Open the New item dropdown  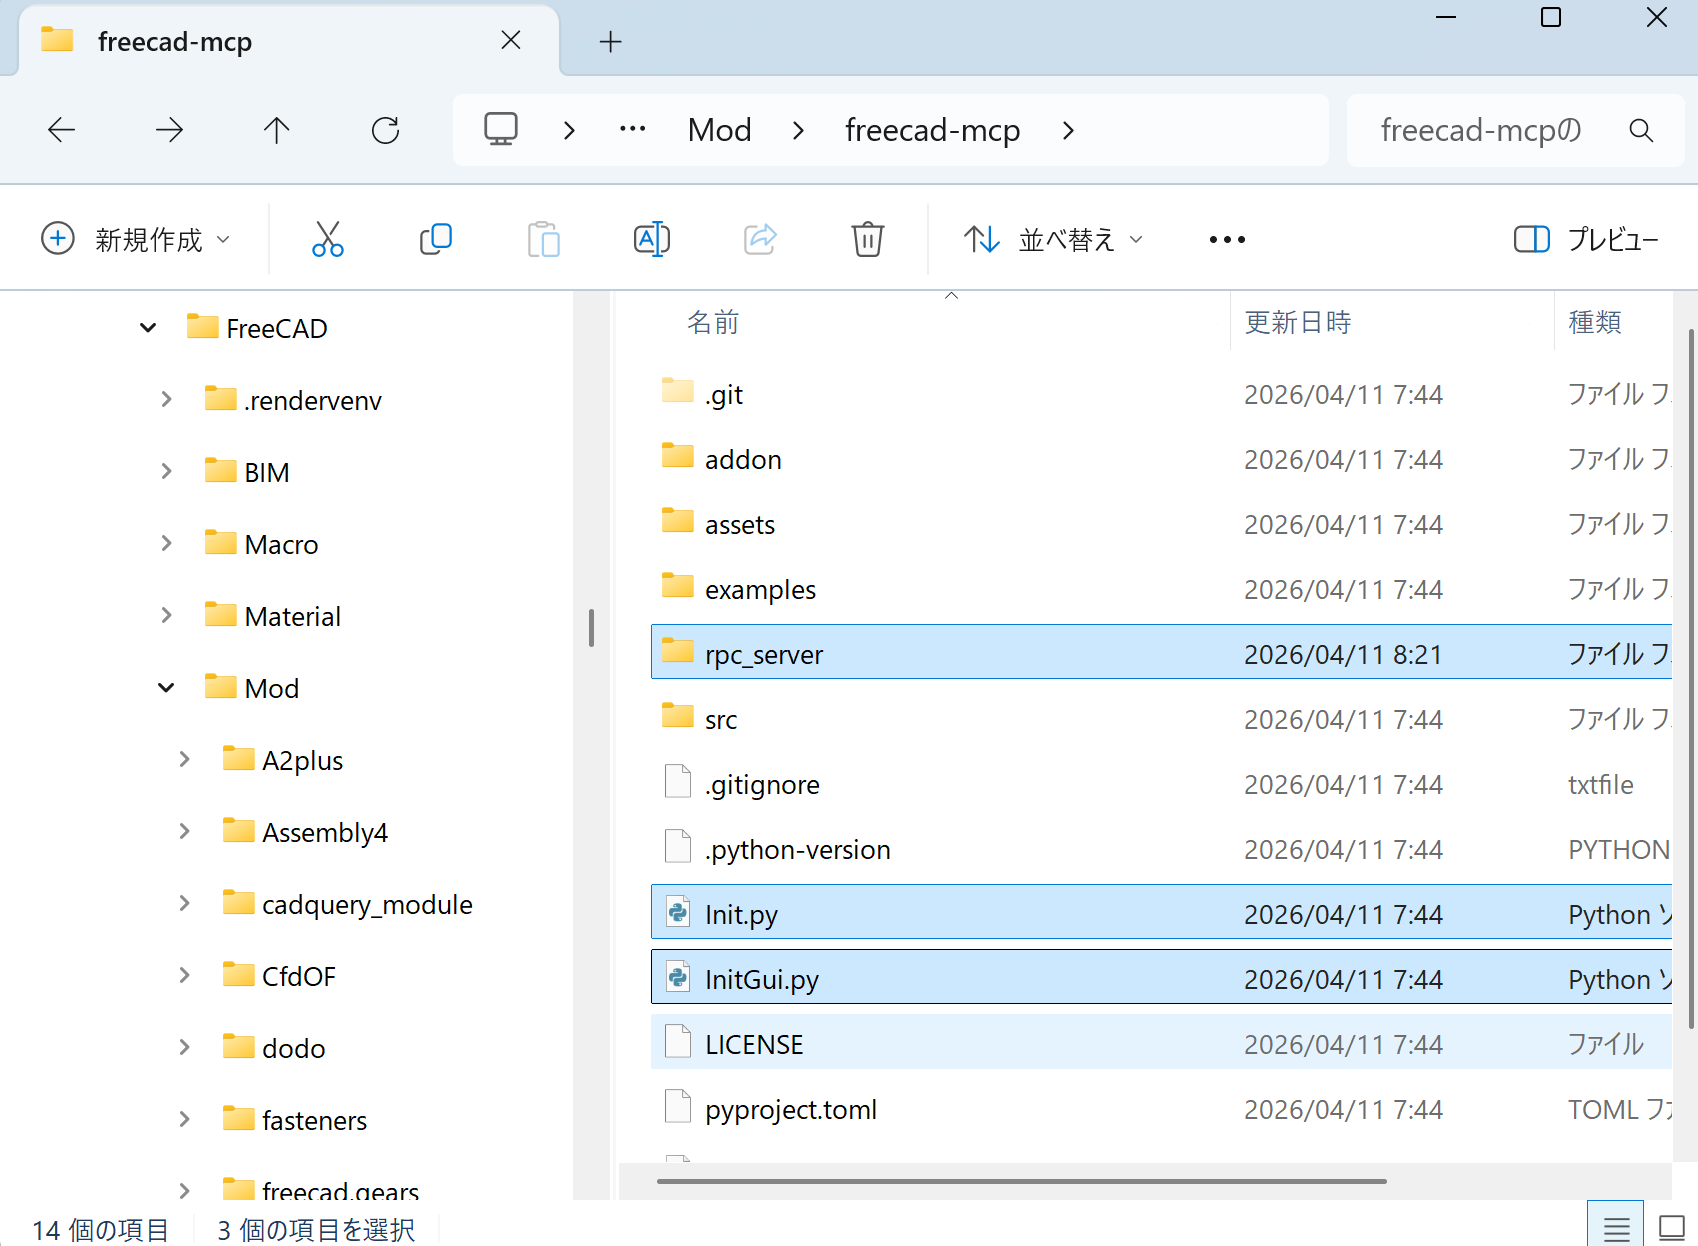[136, 240]
